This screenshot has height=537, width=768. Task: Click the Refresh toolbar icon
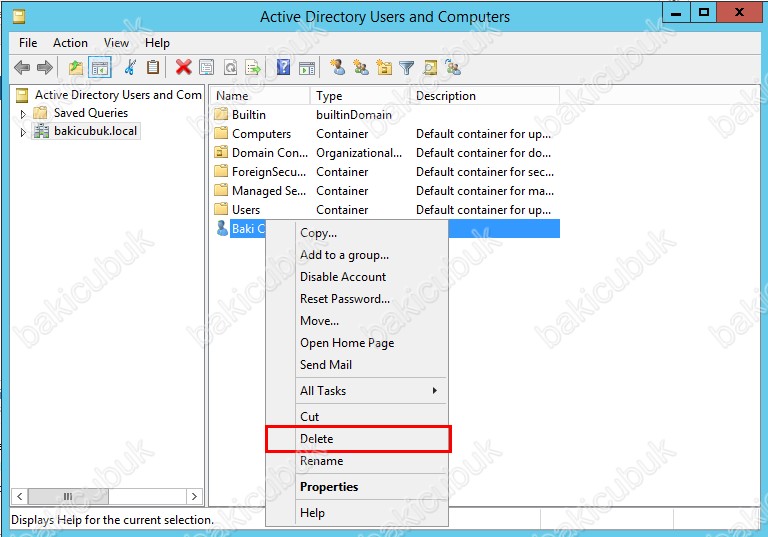tap(230, 67)
